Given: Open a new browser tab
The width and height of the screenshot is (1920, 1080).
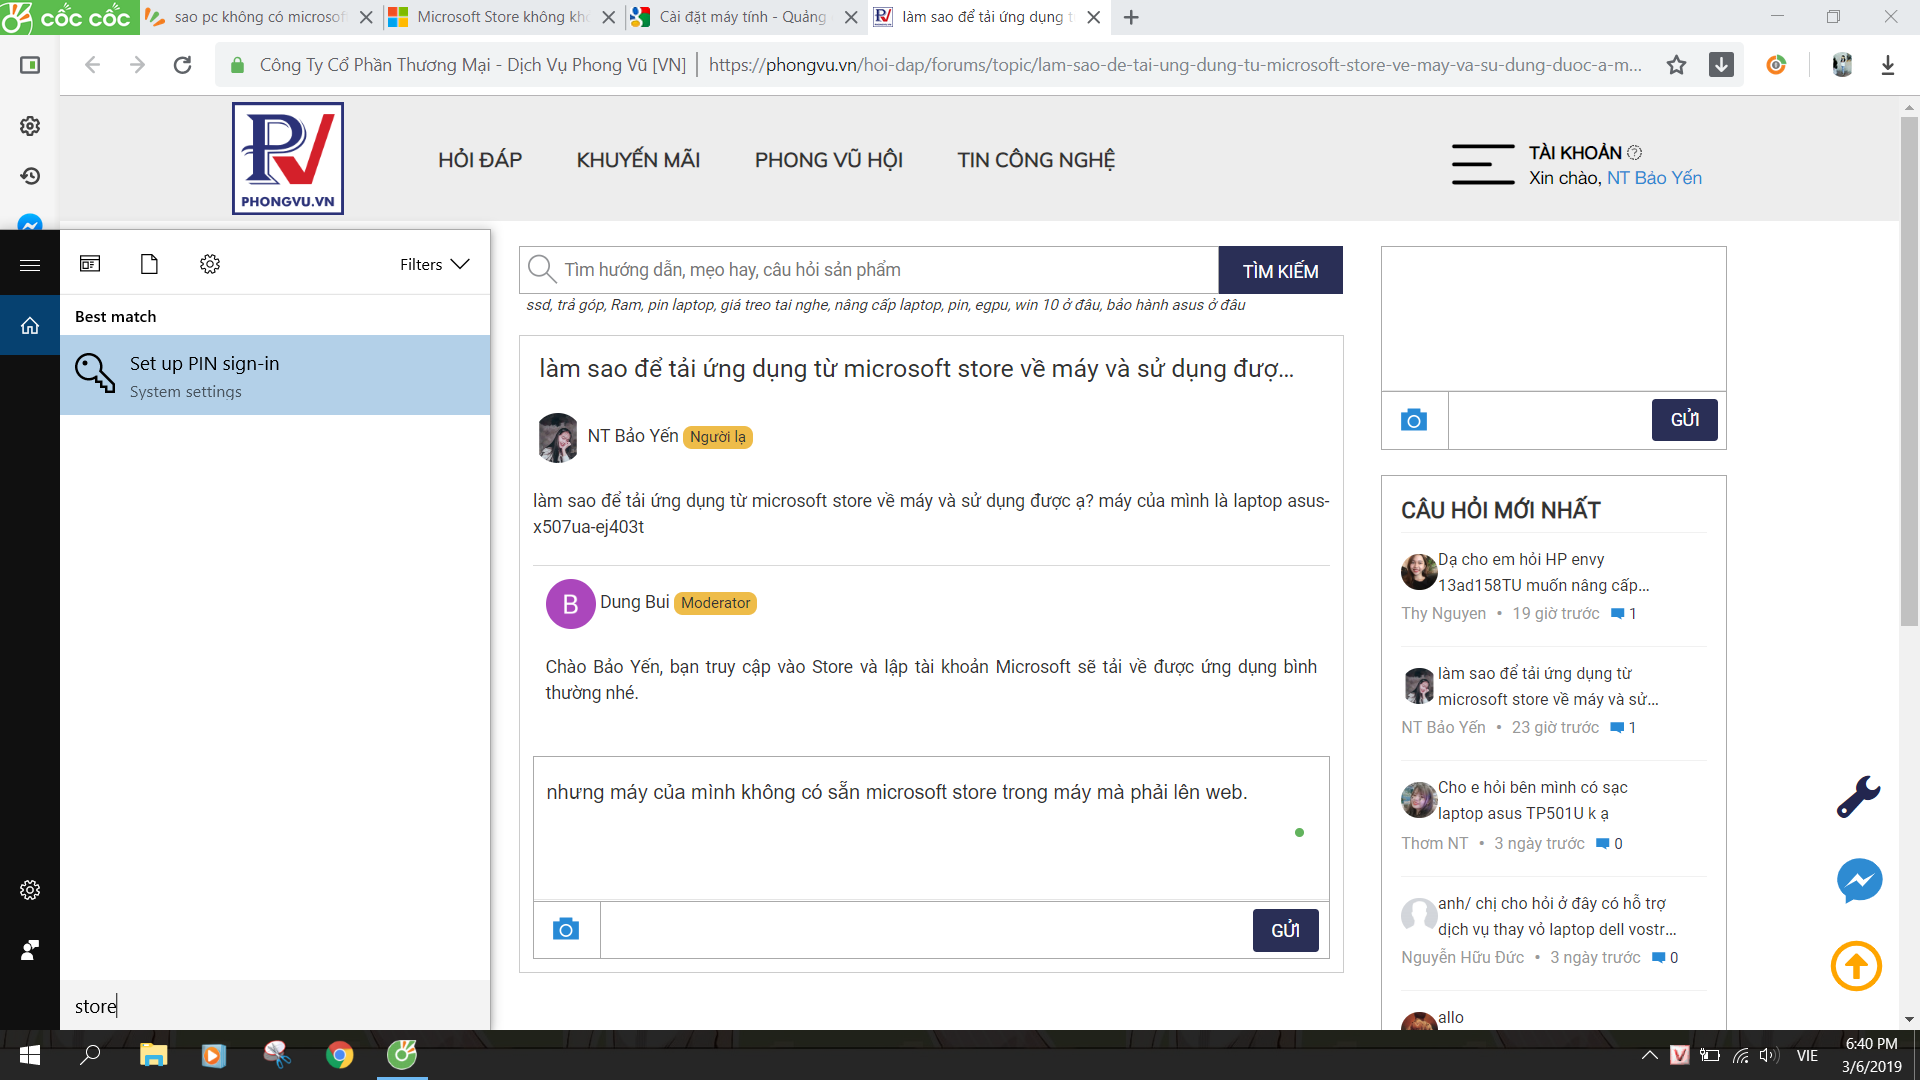Looking at the screenshot, I should pyautogui.click(x=1131, y=17).
